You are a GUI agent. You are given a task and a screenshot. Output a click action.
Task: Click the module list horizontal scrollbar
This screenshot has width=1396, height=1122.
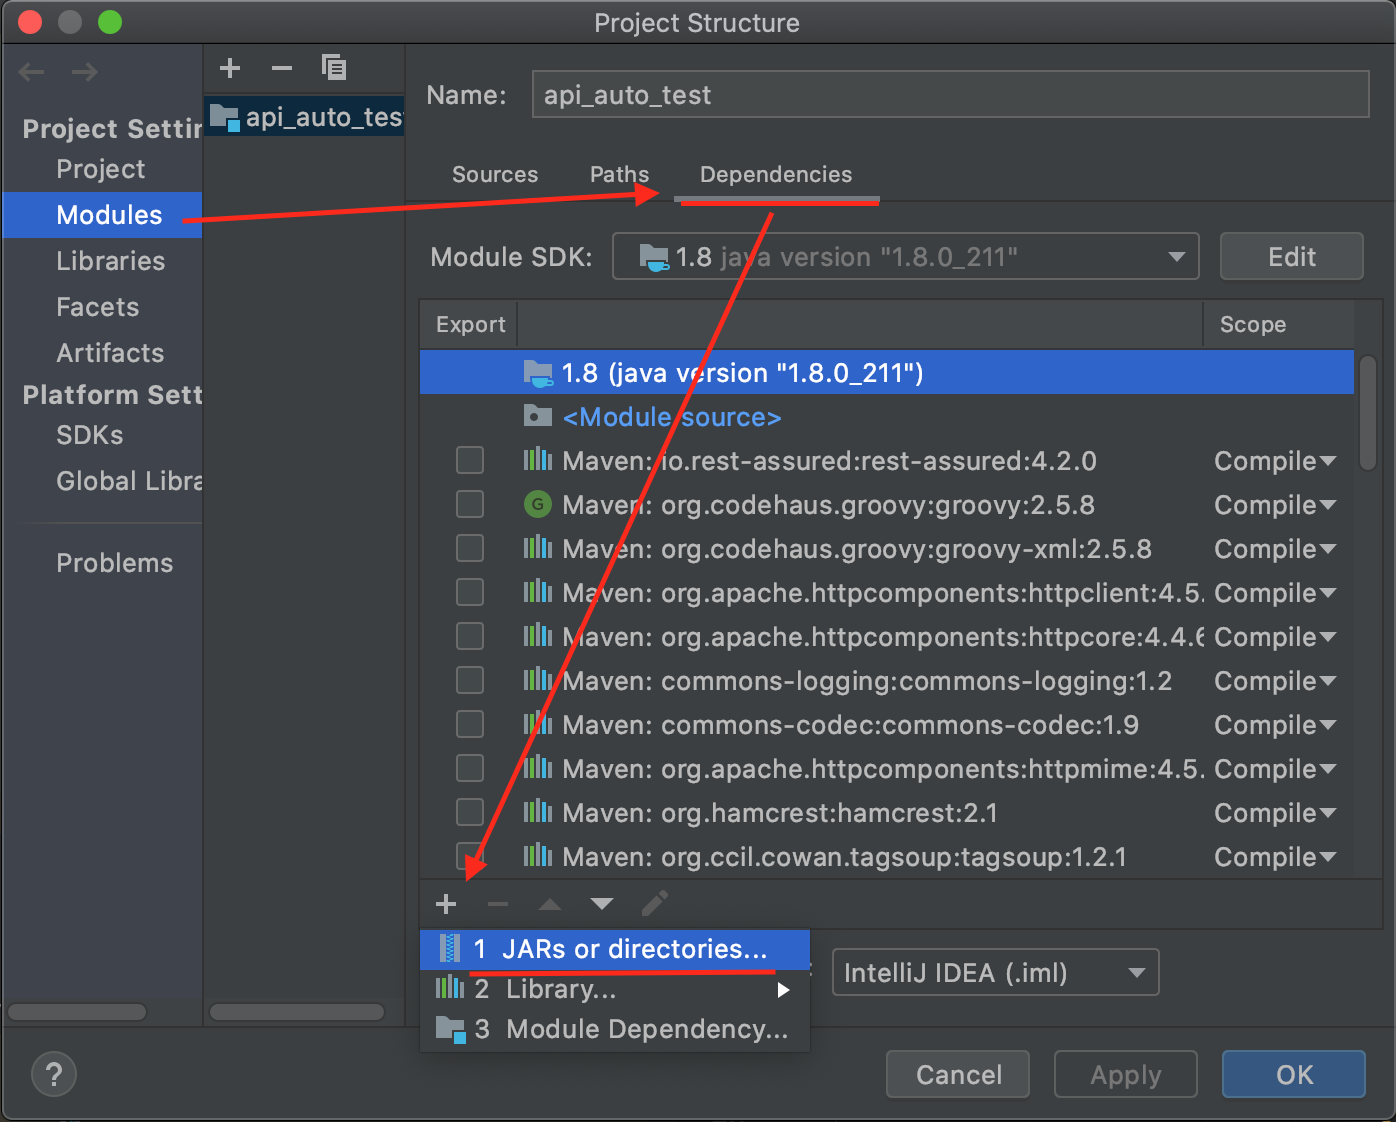[x=297, y=1012]
